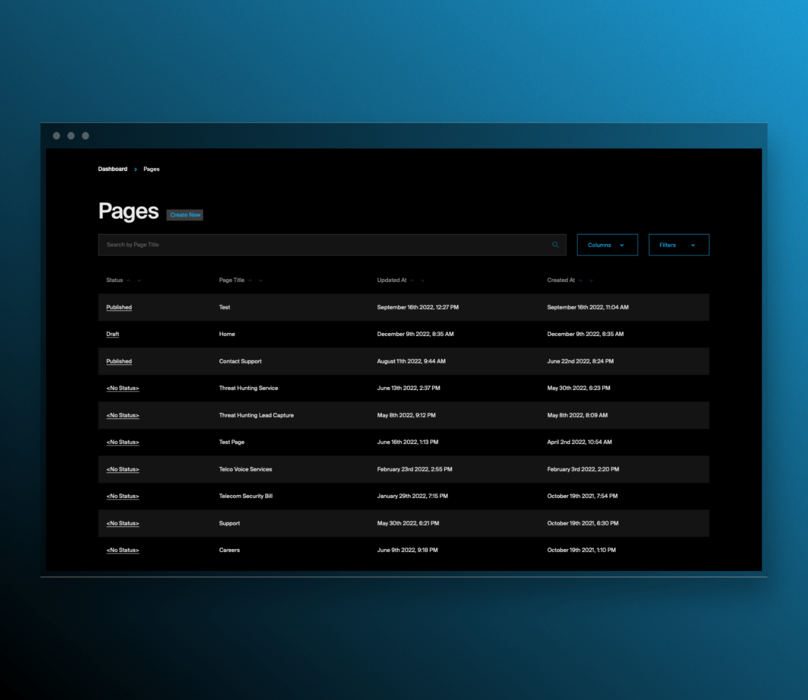Sort Created At descending arrow
The width and height of the screenshot is (808, 700).
(x=591, y=280)
